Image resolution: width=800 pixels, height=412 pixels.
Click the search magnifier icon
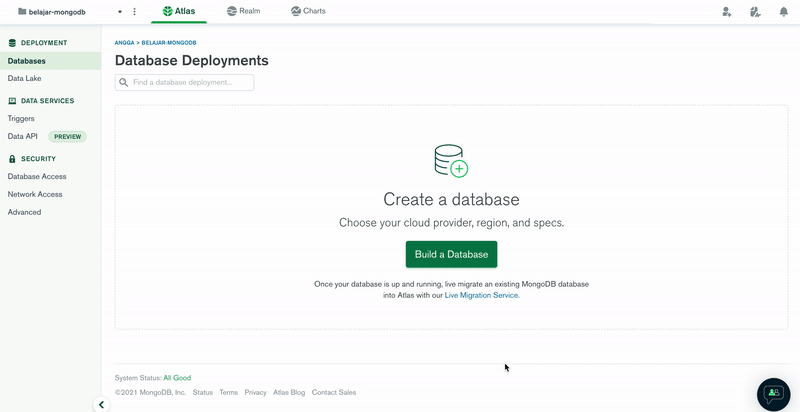pyautogui.click(x=123, y=83)
